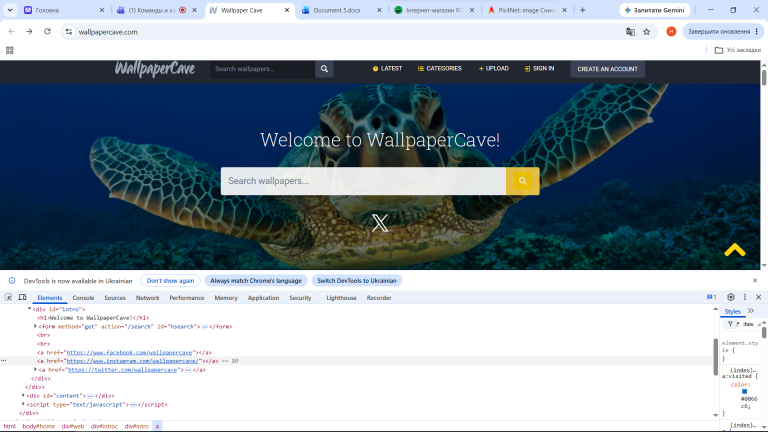Select the inspect element picker icon
This screenshot has height=432, width=768.
coord(8,297)
